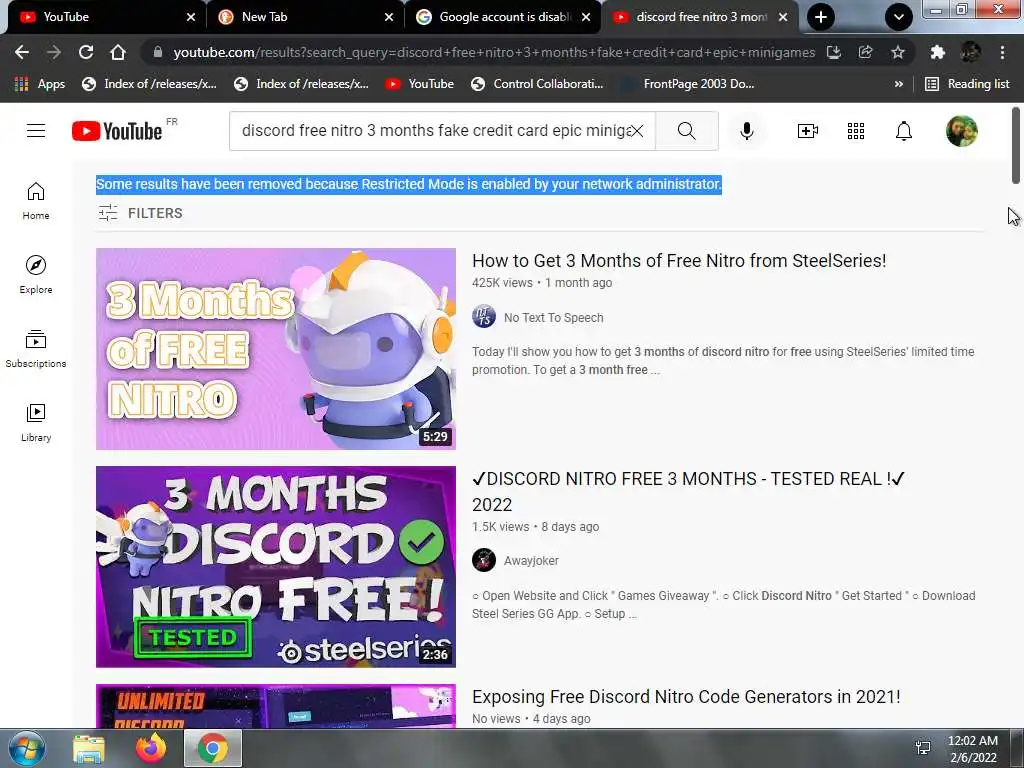Open the YouTube hamburger guide menu

pos(36,131)
